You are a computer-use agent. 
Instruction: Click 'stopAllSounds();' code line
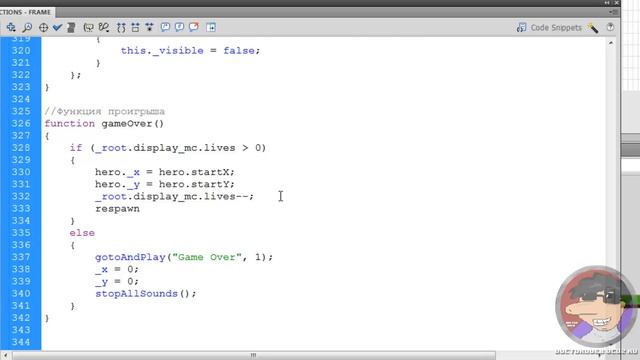146,293
